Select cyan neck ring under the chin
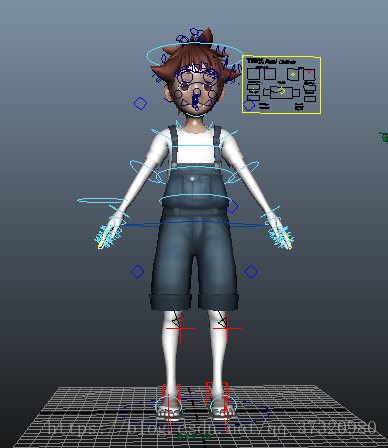 (197, 114)
